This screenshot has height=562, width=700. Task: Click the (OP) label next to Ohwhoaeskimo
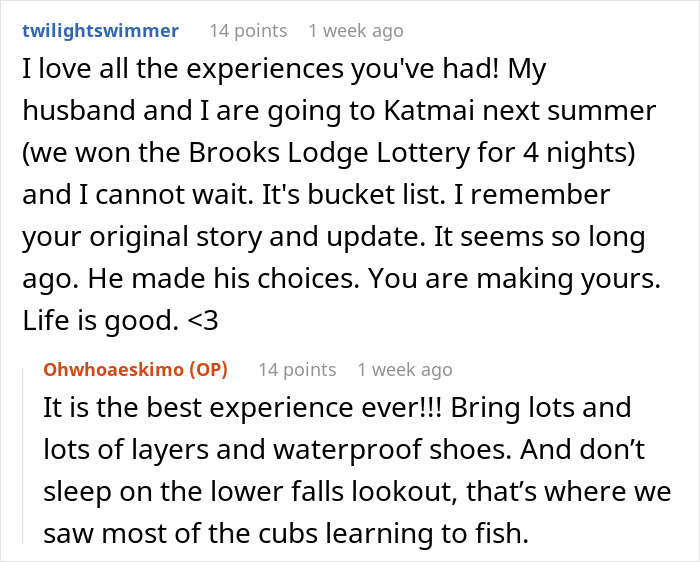point(208,370)
